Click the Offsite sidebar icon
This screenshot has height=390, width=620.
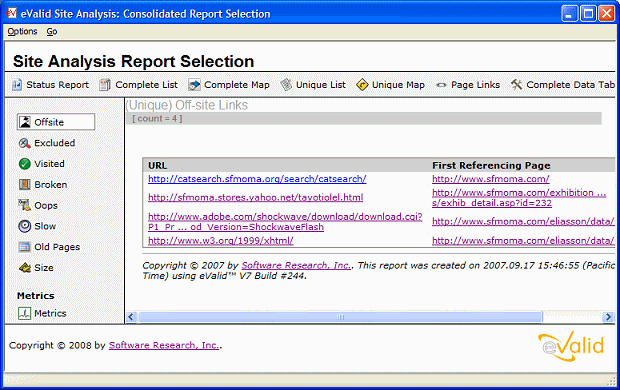pyautogui.click(x=25, y=122)
